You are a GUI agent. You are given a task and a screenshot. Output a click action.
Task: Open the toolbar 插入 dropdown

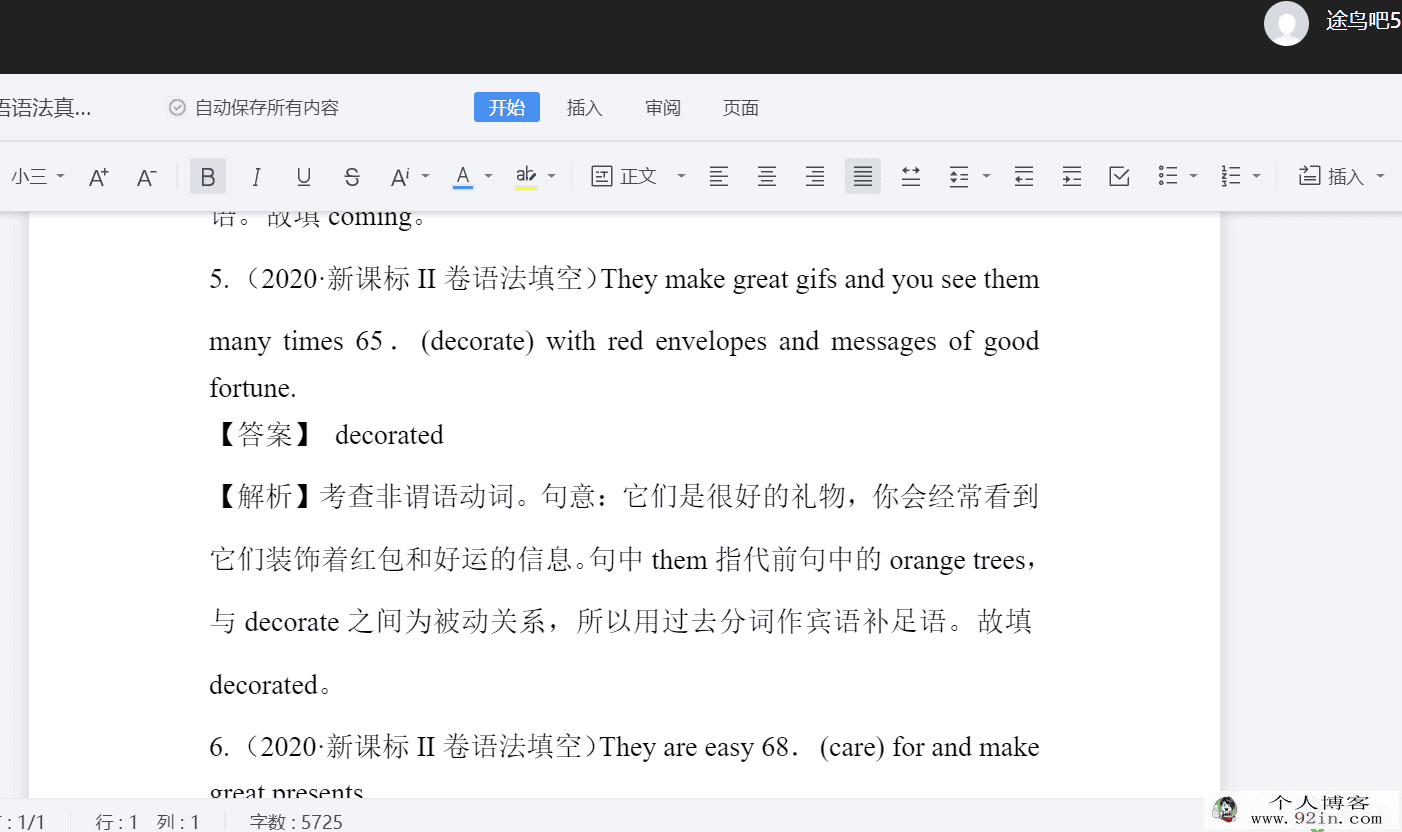point(1342,177)
